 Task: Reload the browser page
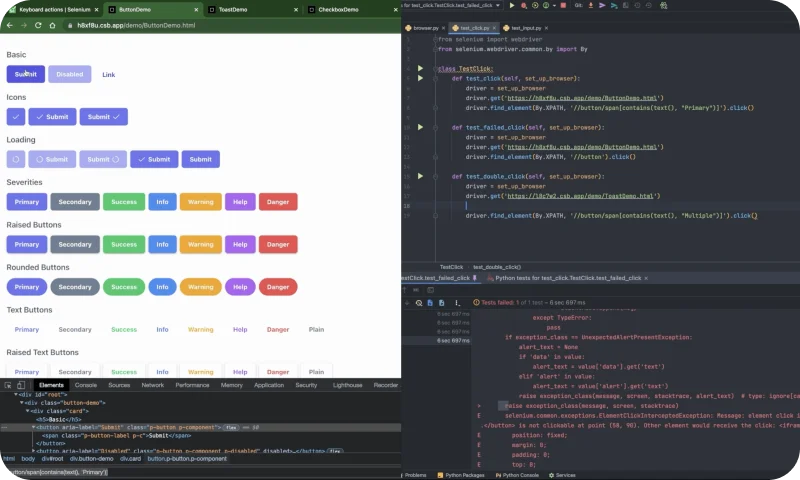click(x=38, y=25)
